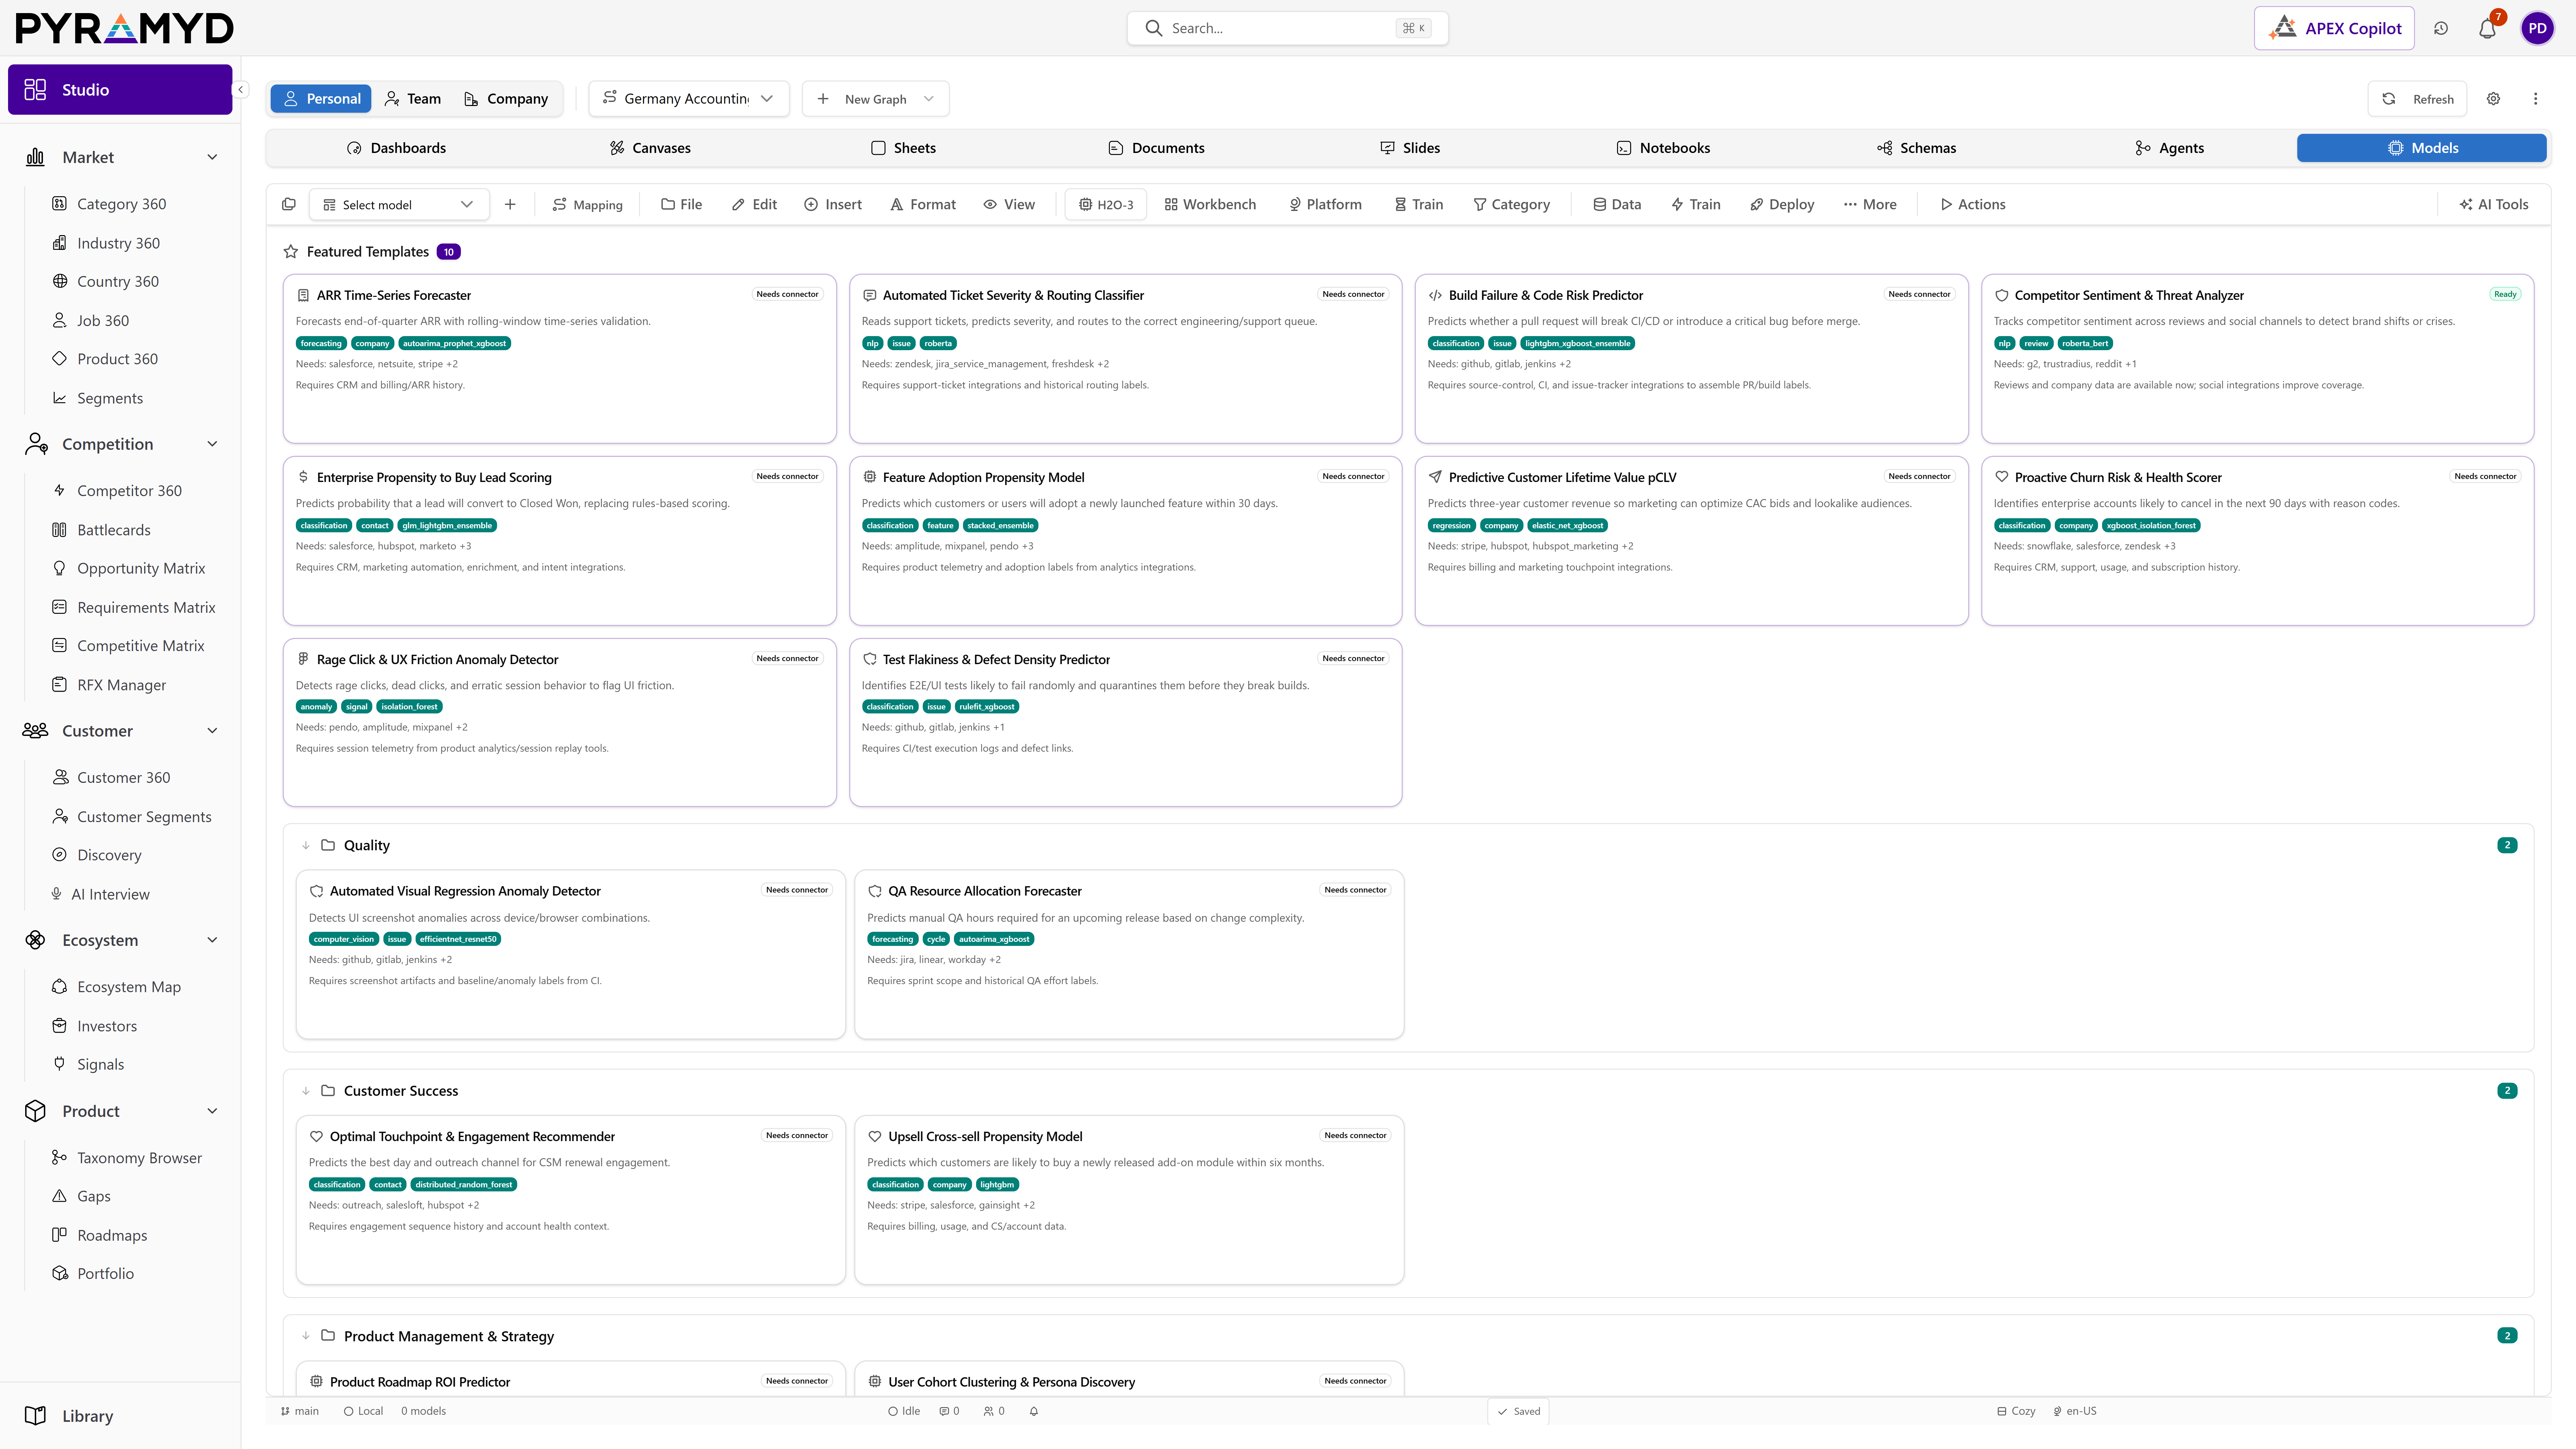
Task: Switch to the Notebooks tab
Action: pos(1663,148)
